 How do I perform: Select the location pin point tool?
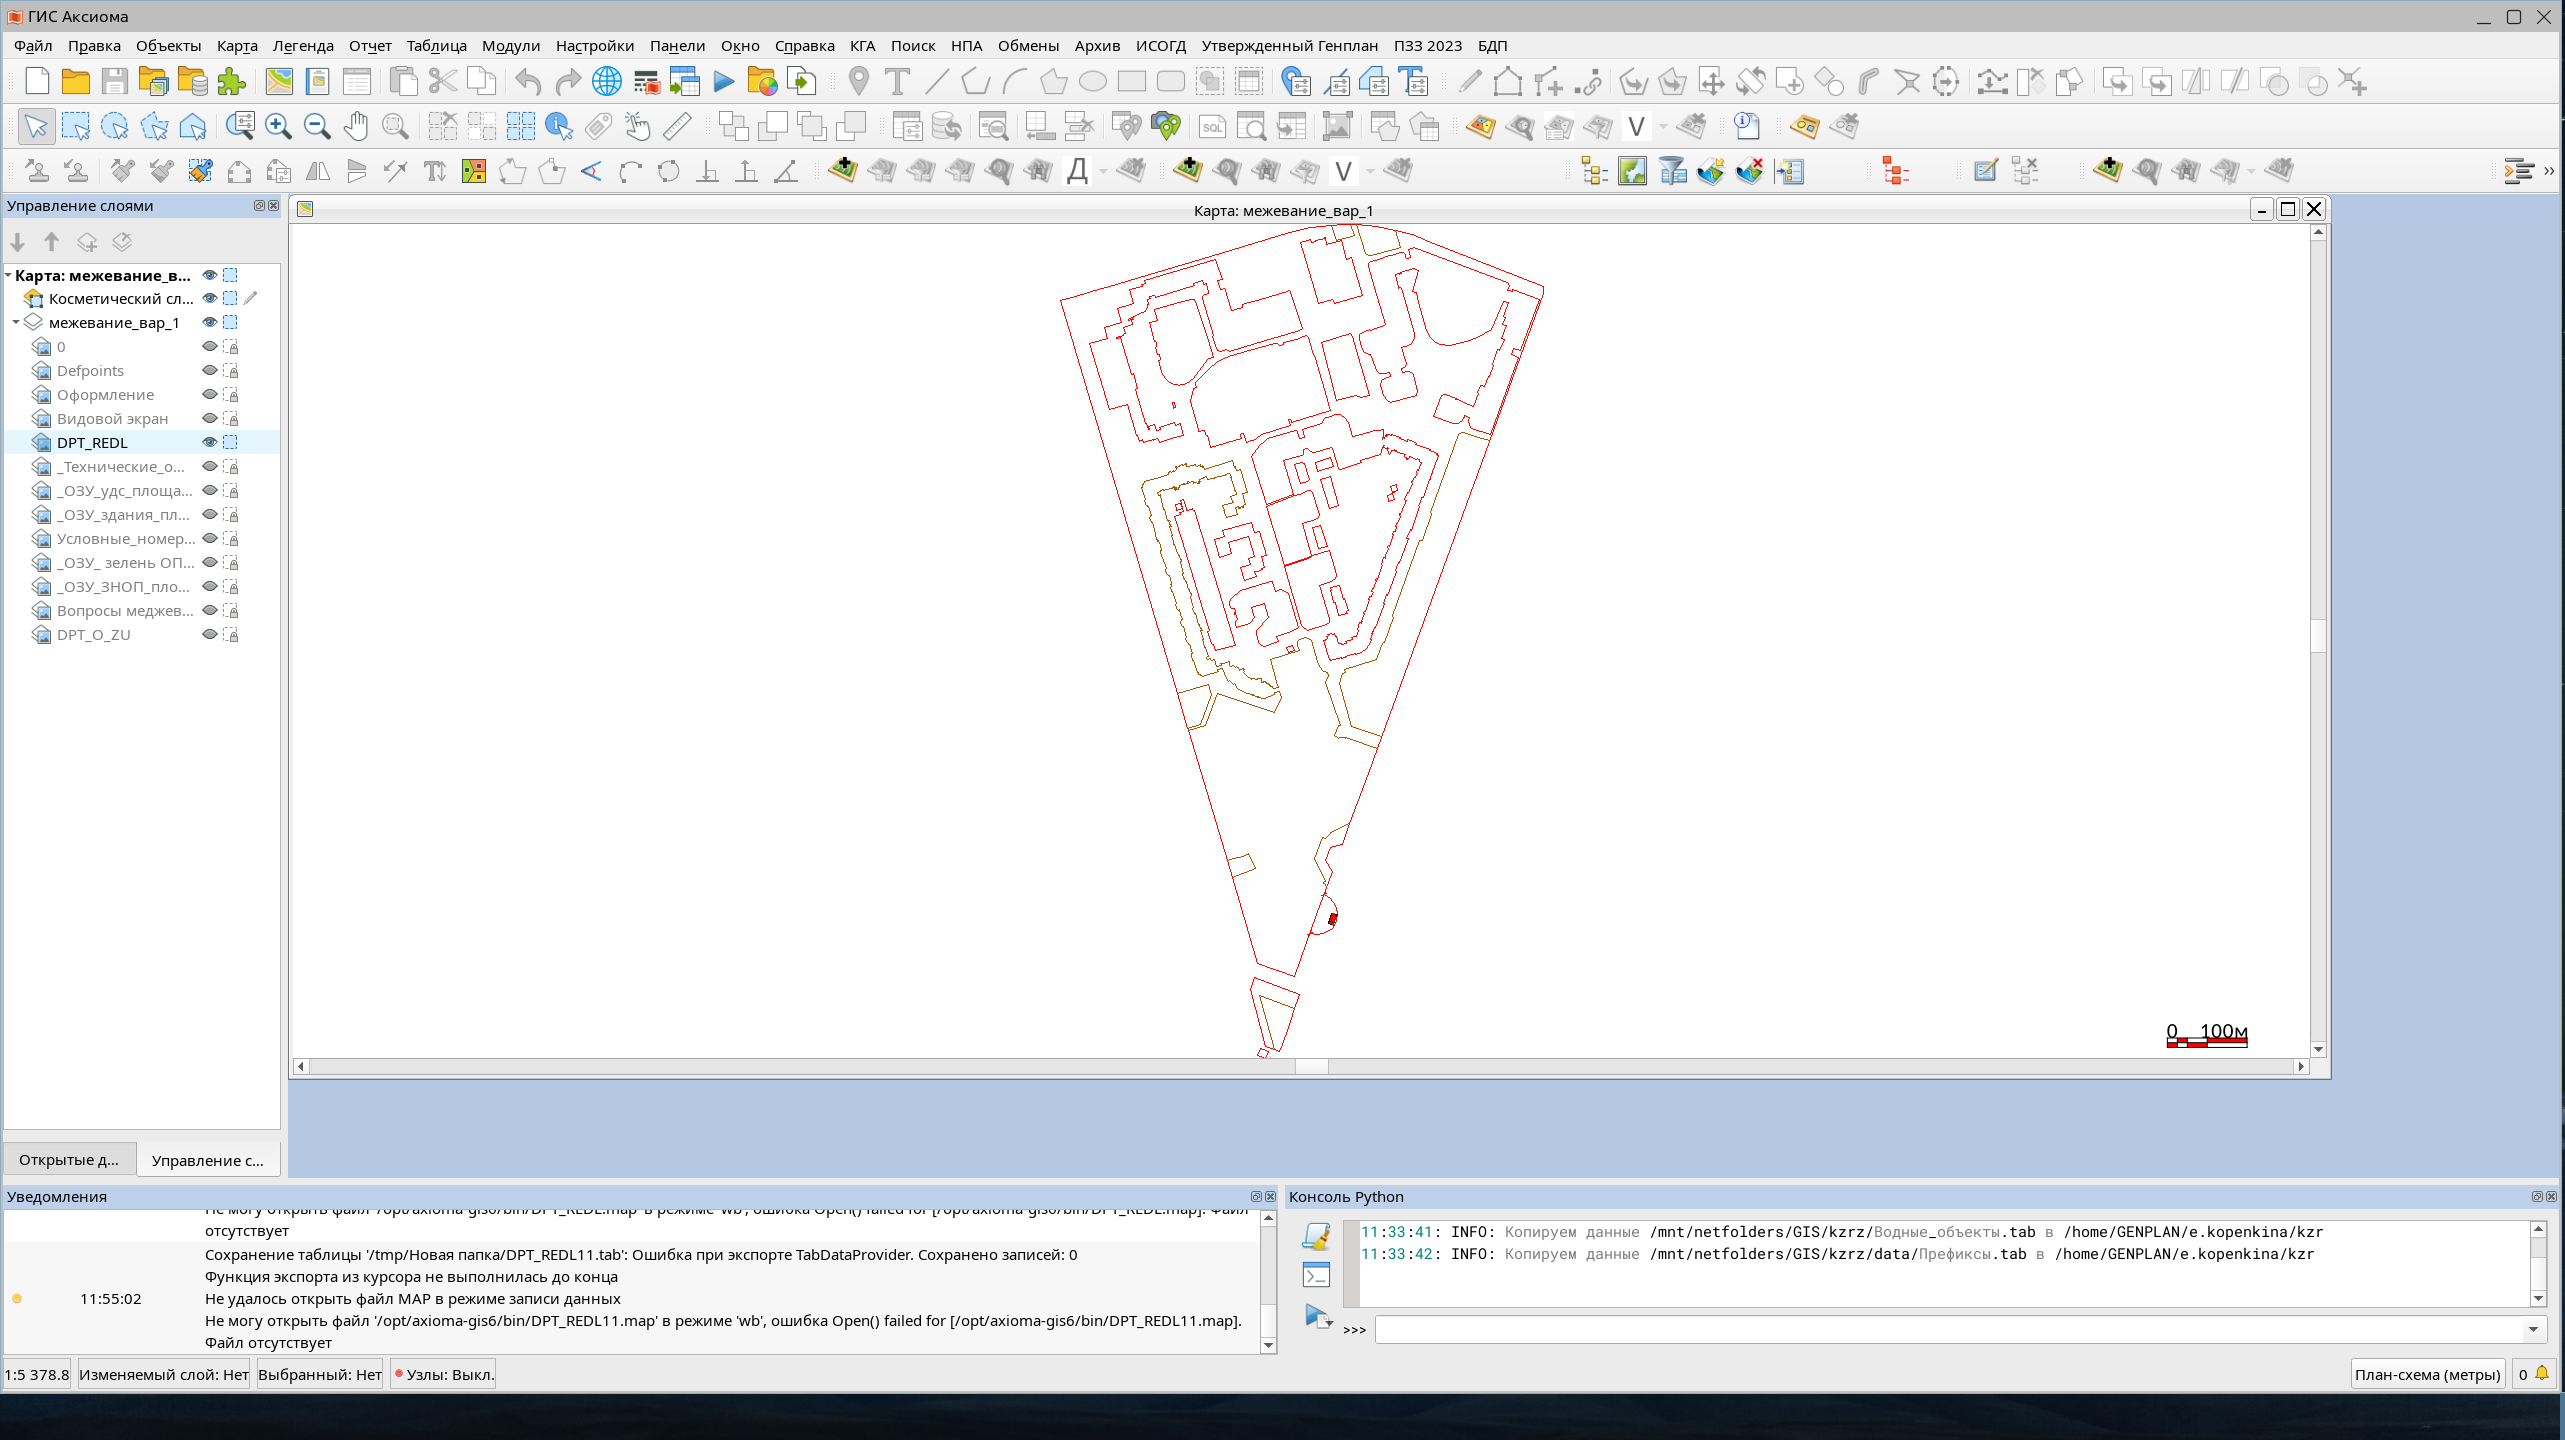pos(858,82)
